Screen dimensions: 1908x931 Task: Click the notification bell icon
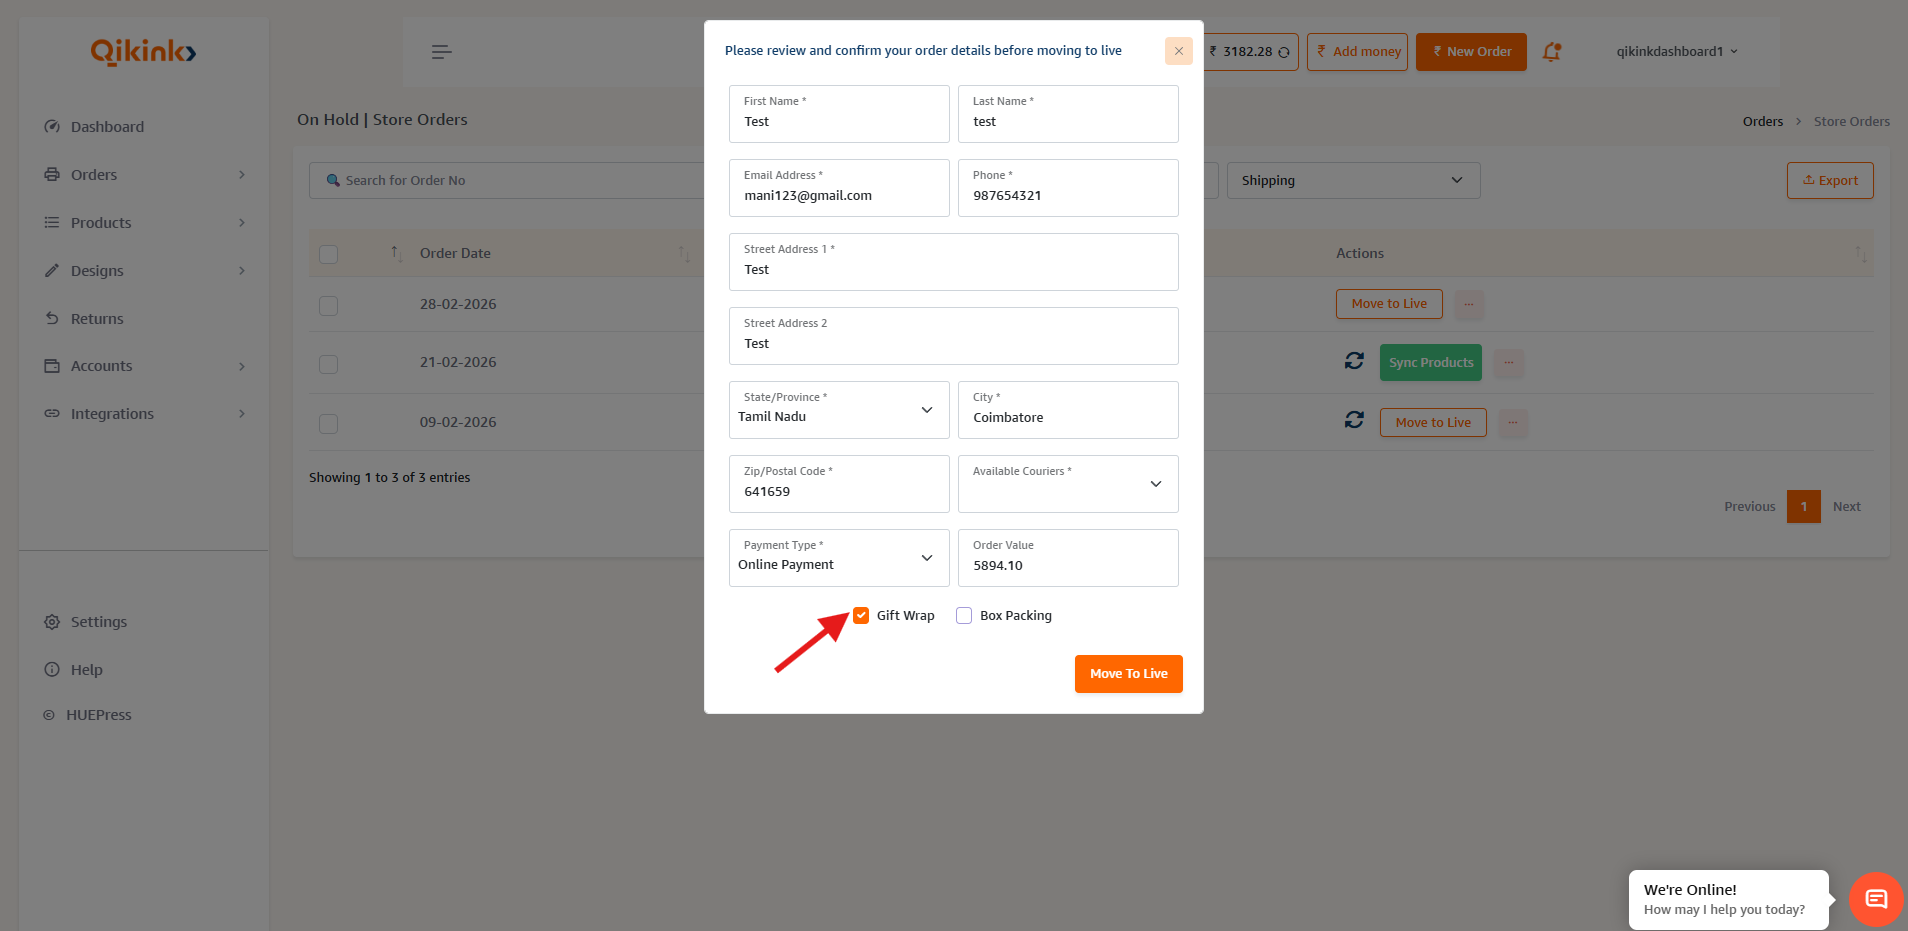(1551, 52)
